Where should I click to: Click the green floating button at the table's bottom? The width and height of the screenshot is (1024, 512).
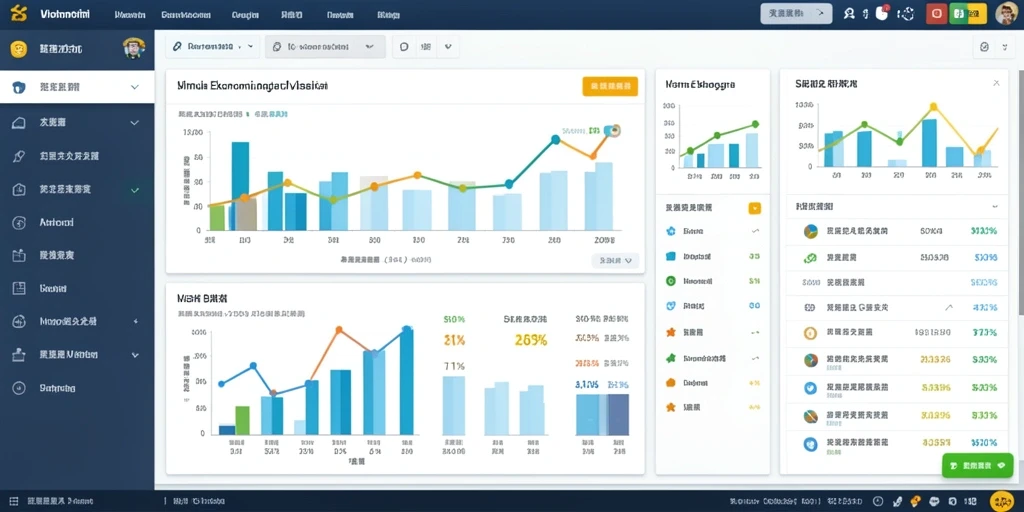tap(978, 466)
